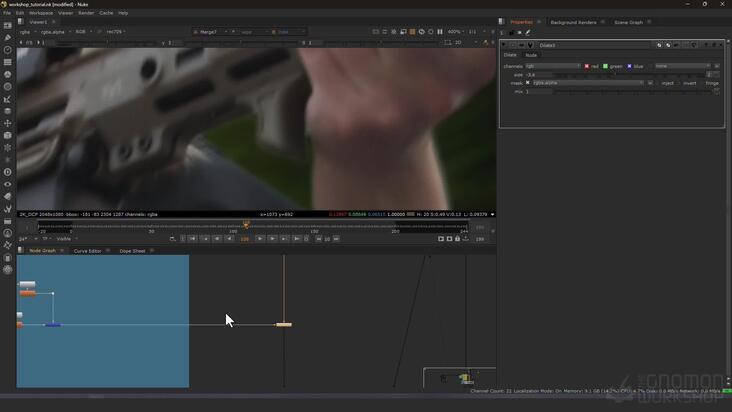Switch to the Curve Editor tab

[x=87, y=251]
